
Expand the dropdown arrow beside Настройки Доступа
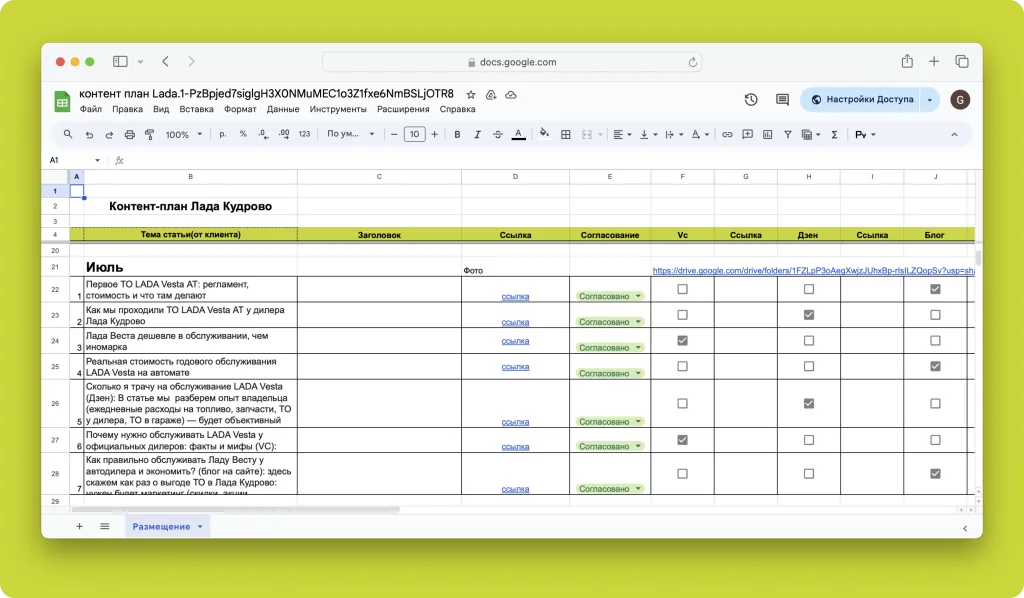pos(929,100)
